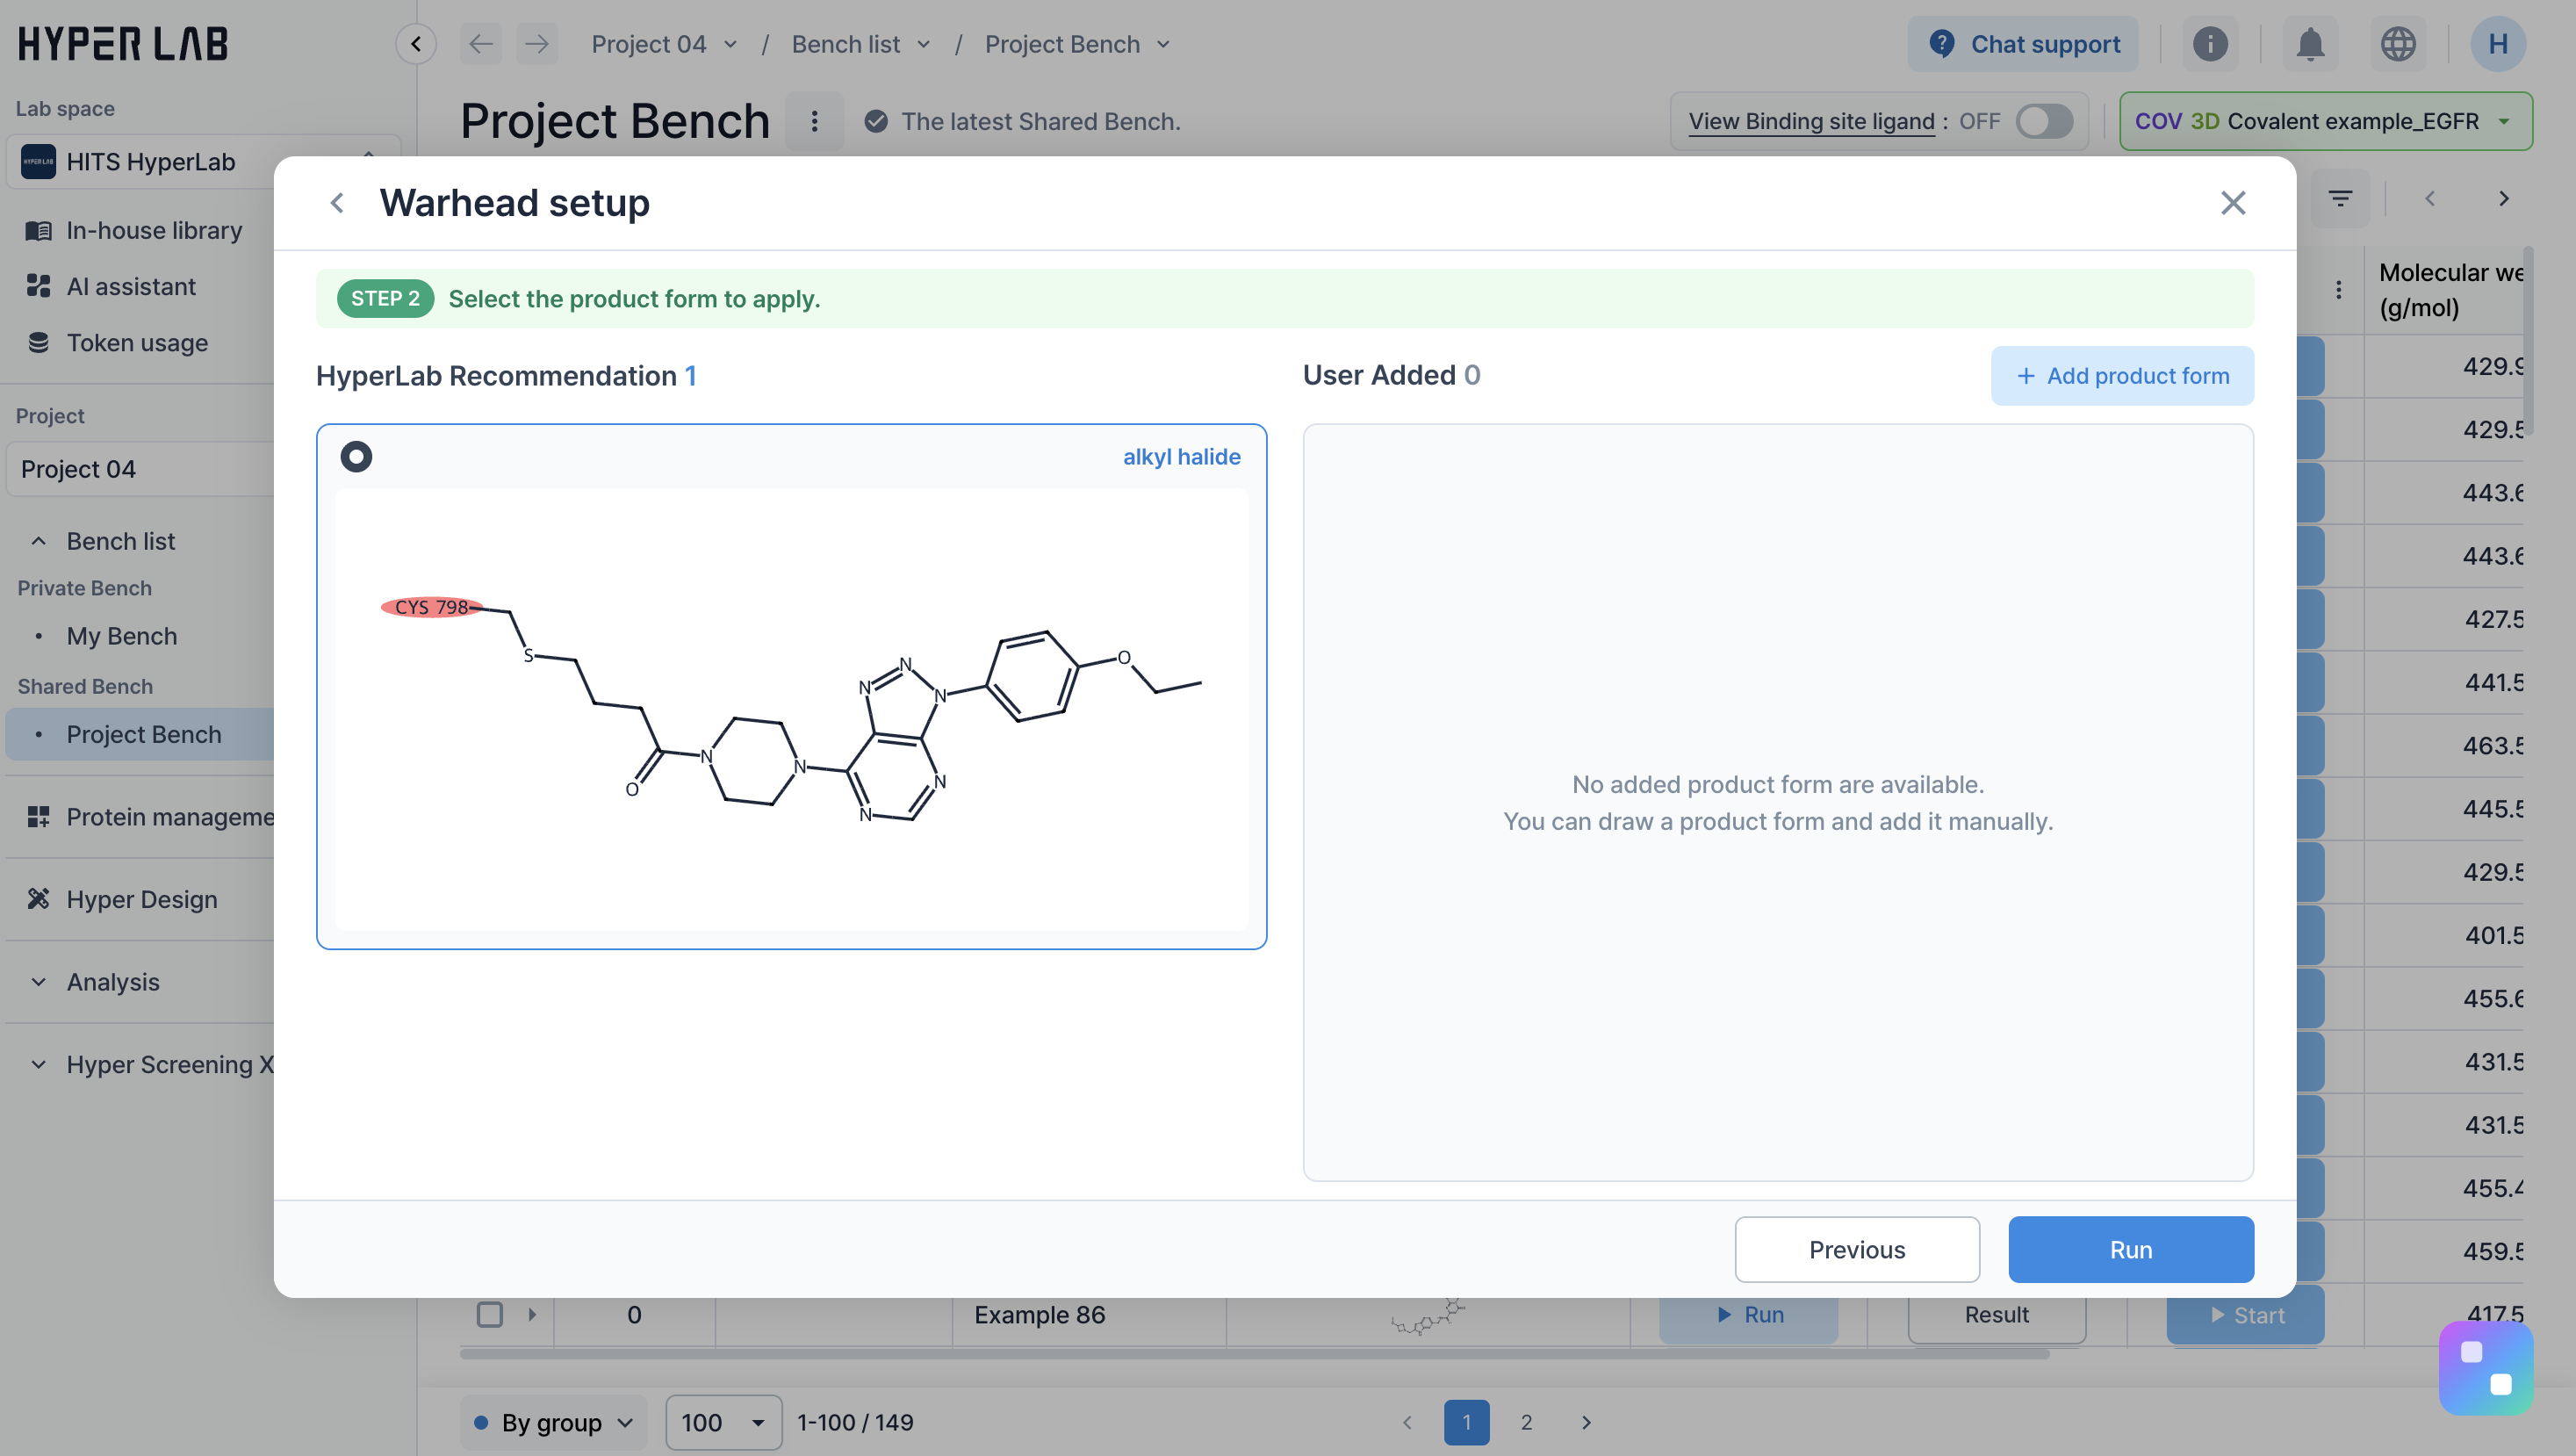Collapse the sidebar with chevron button

415,44
